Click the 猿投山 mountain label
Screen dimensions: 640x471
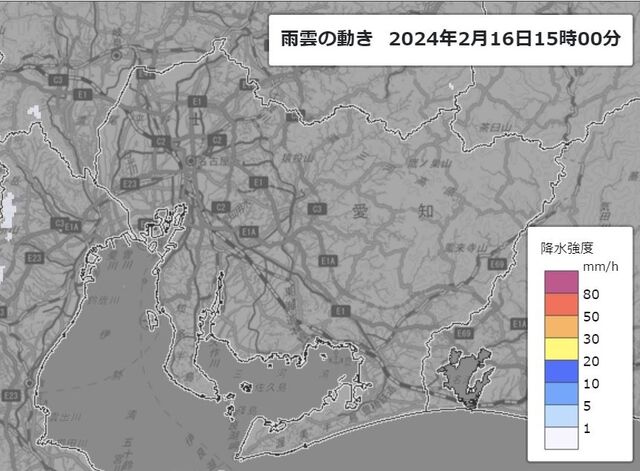(x=298, y=158)
